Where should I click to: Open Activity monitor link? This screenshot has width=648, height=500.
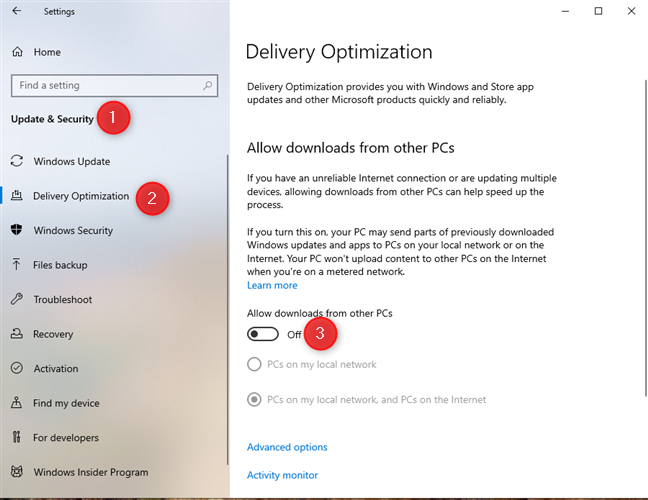pos(283,475)
